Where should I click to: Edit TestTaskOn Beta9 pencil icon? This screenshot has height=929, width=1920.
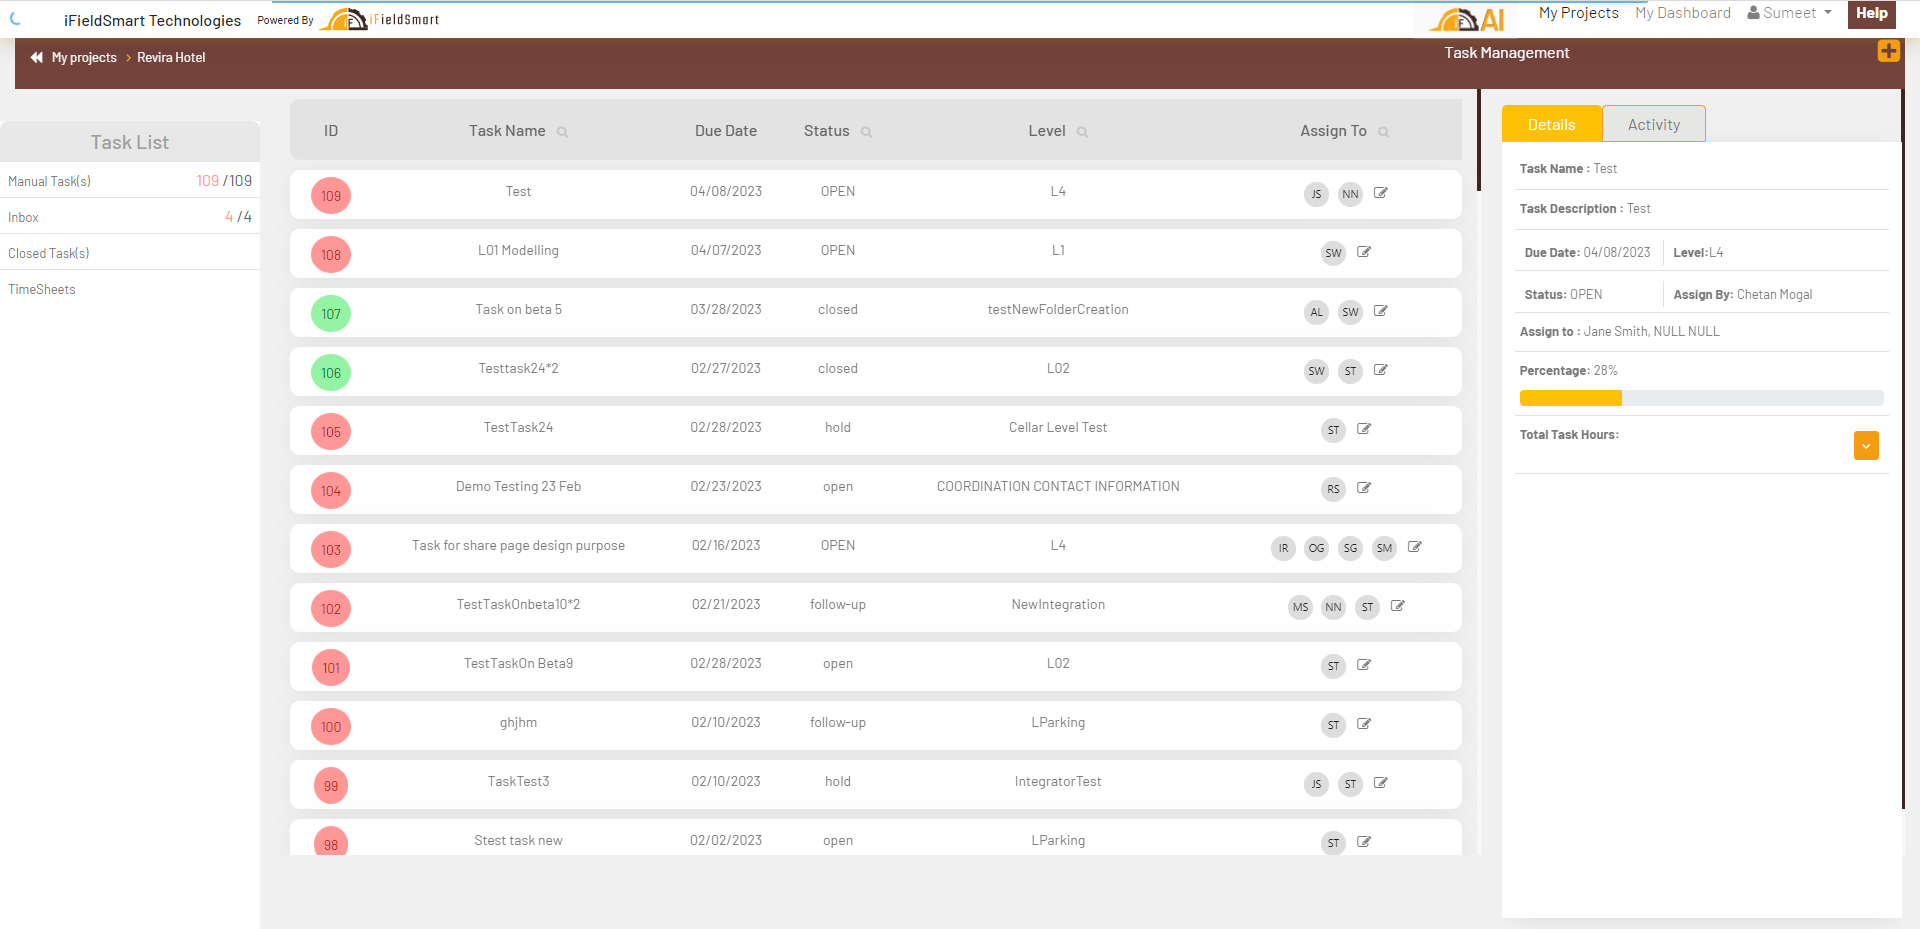1364,665
